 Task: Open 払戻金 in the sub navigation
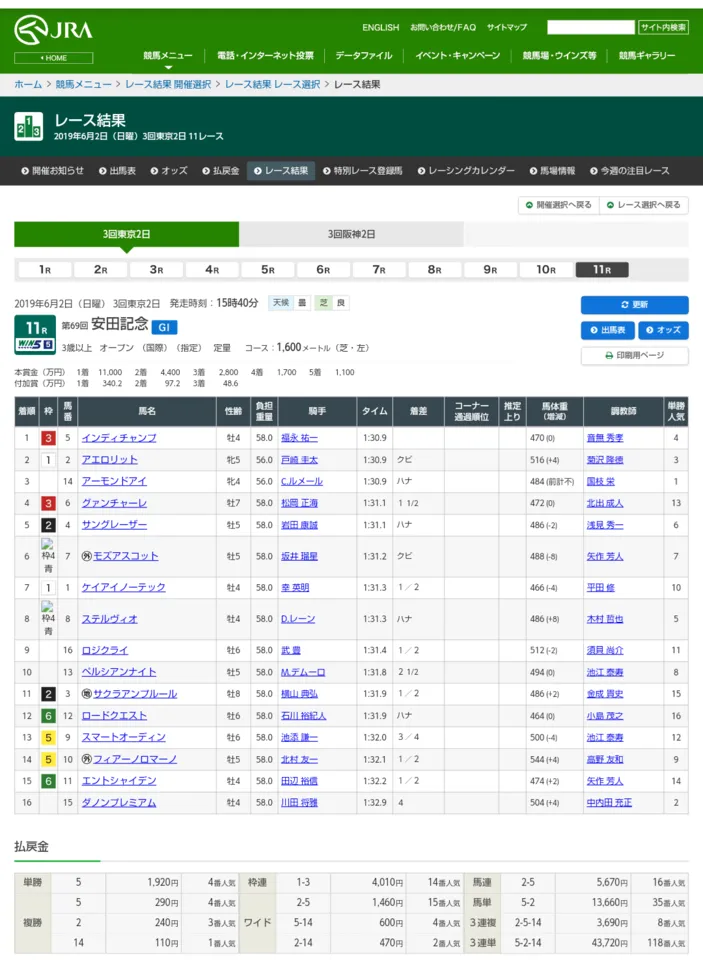point(220,171)
